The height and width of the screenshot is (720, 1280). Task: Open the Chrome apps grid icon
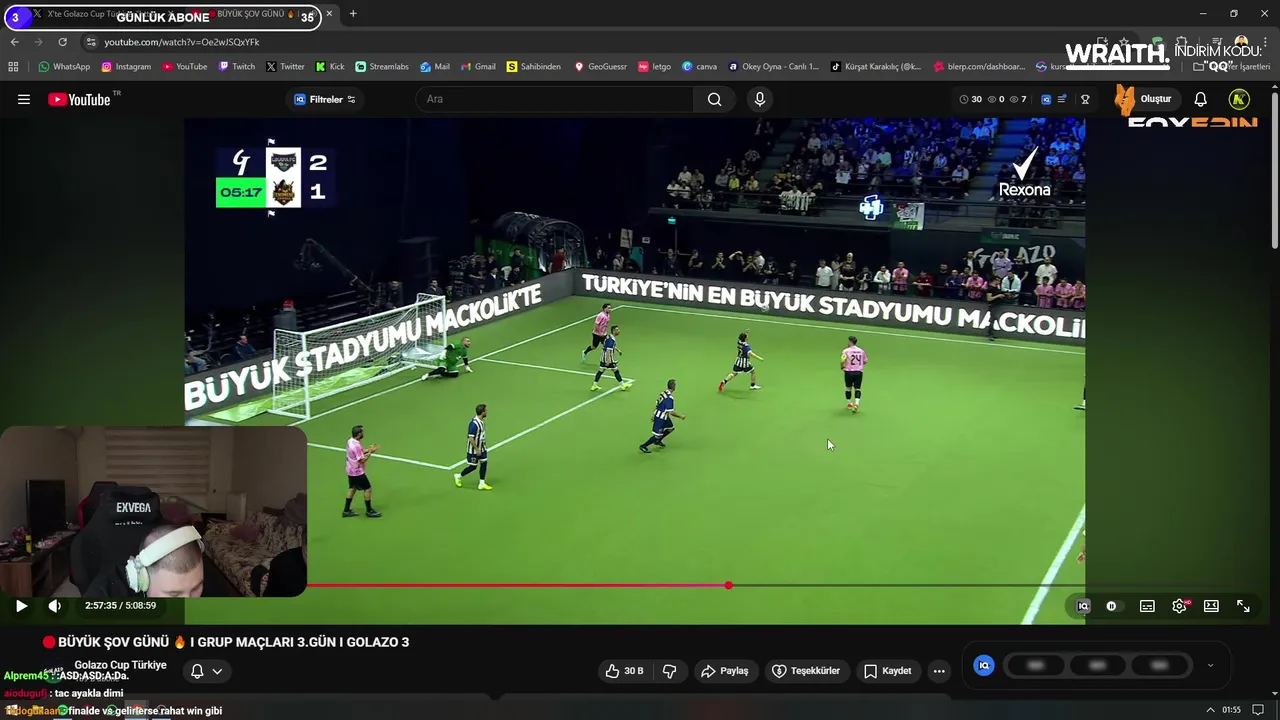[x=13, y=66]
